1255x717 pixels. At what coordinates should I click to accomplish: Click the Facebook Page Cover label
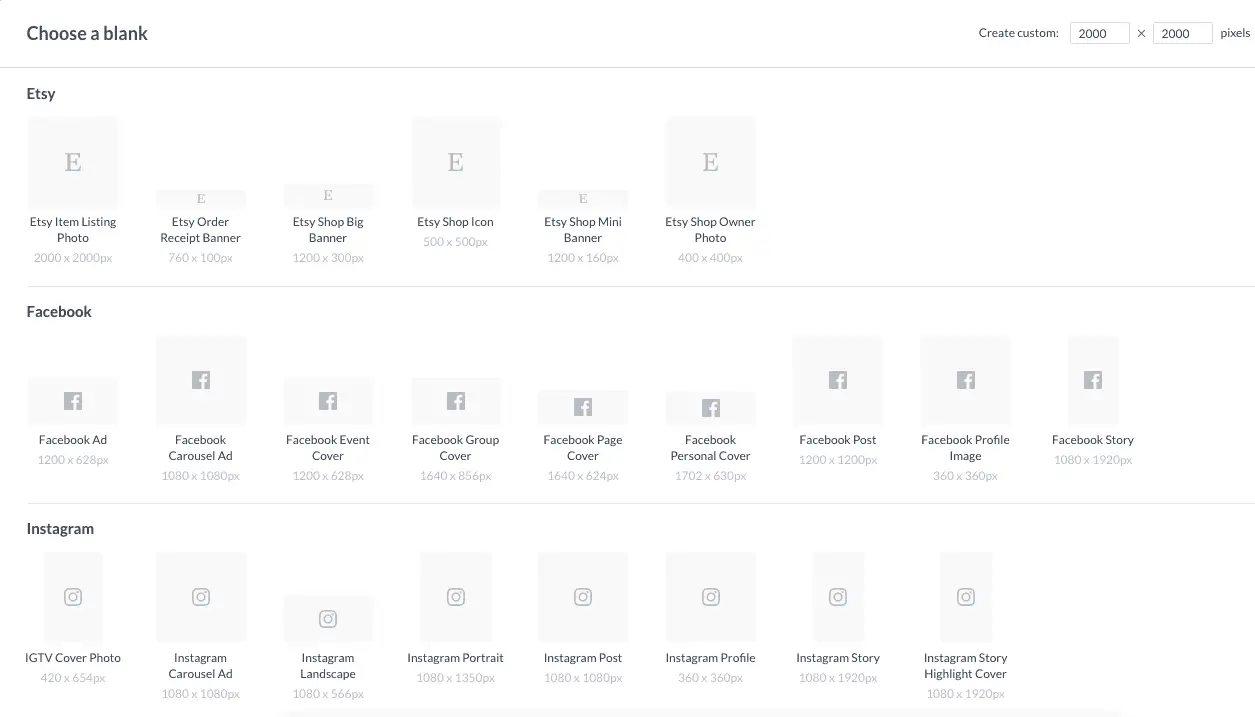coord(583,448)
